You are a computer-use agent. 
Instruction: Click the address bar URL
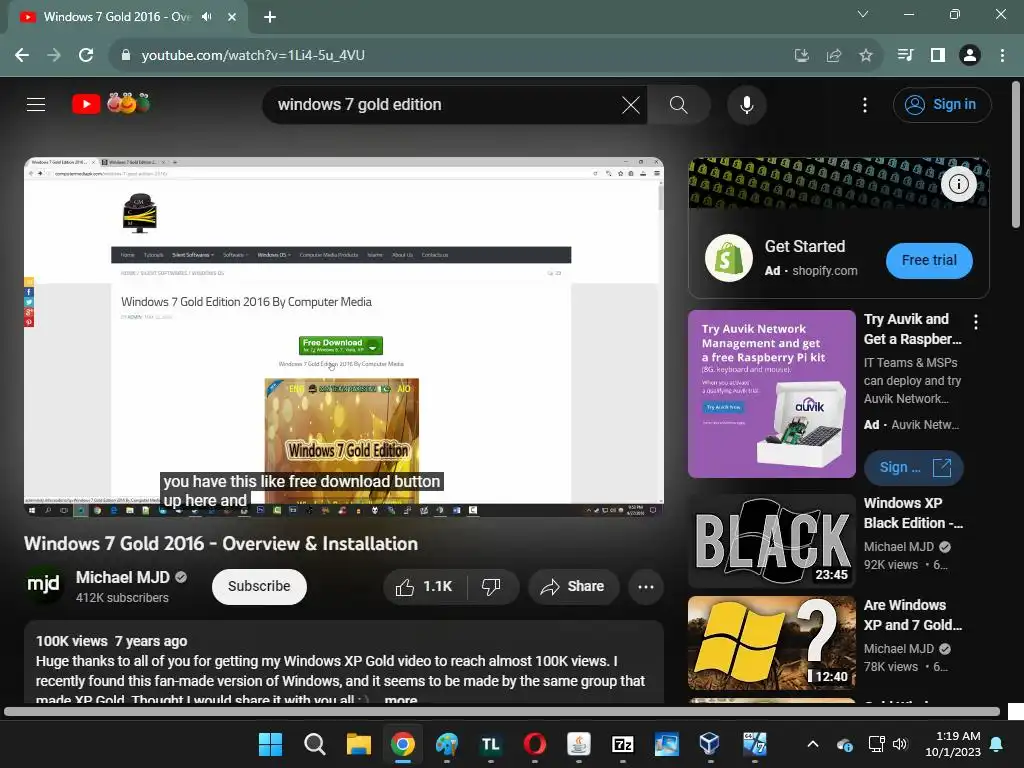pyautogui.click(x=253, y=56)
